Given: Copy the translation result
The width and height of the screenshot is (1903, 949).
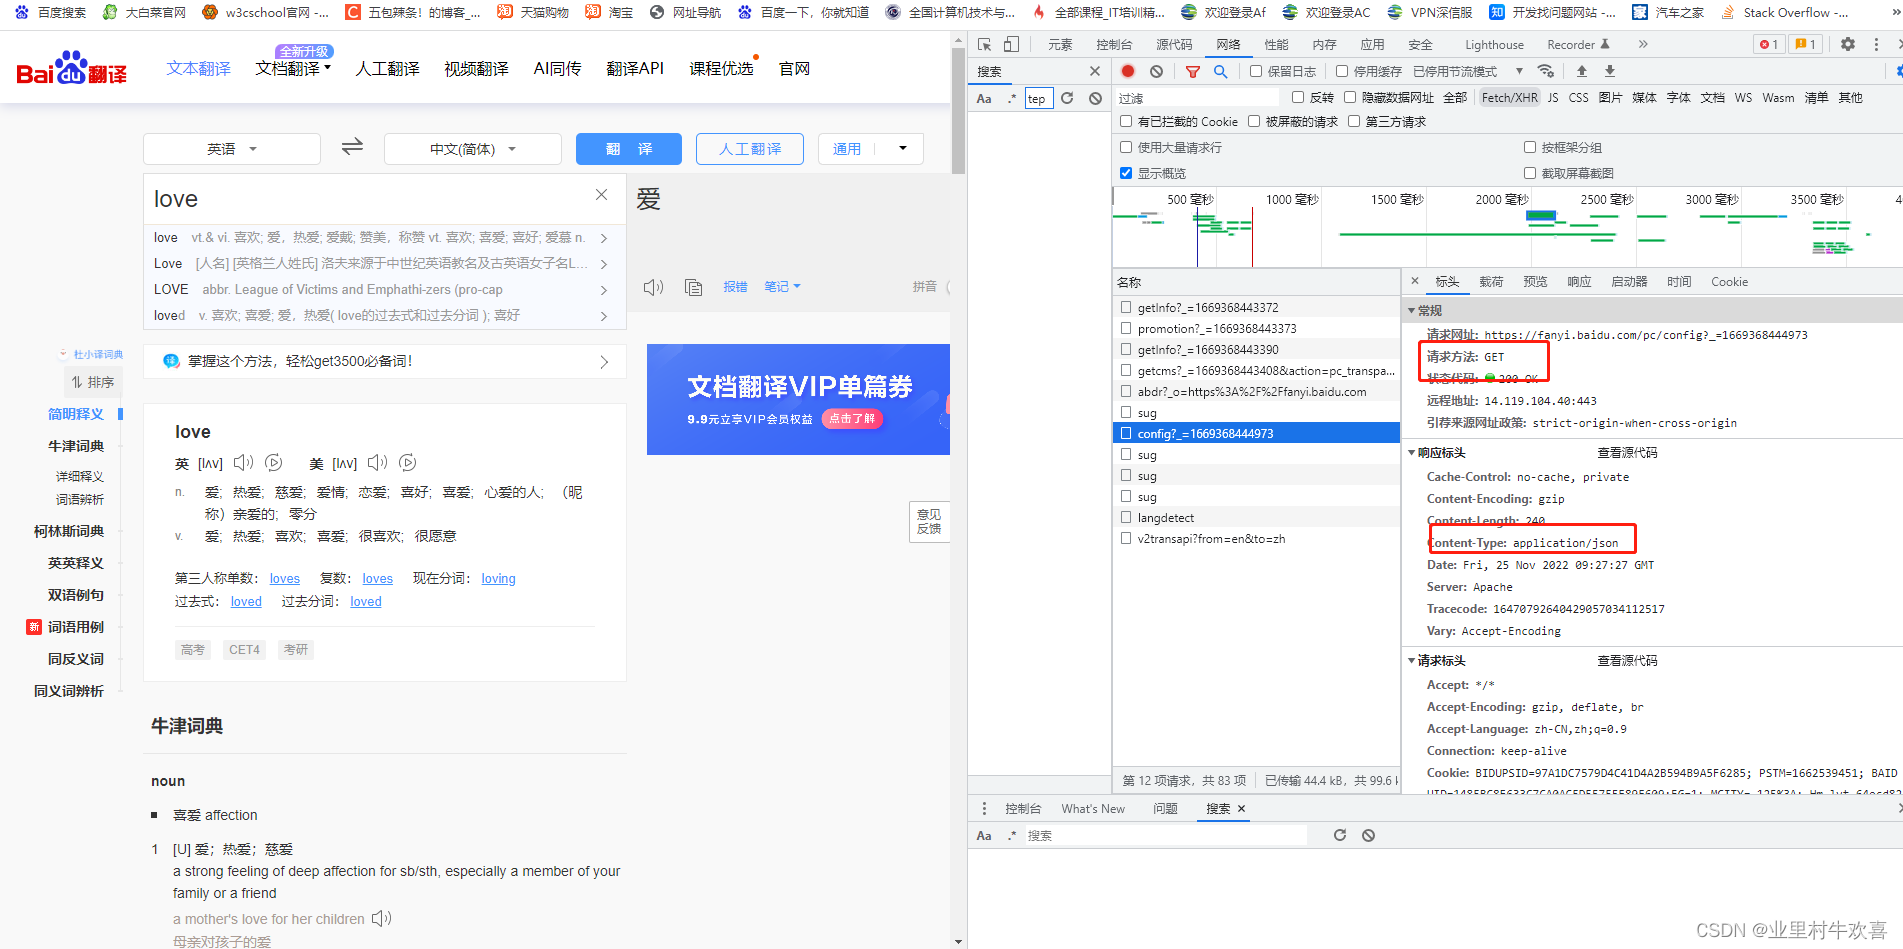Looking at the screenshot, I should 693,287.
